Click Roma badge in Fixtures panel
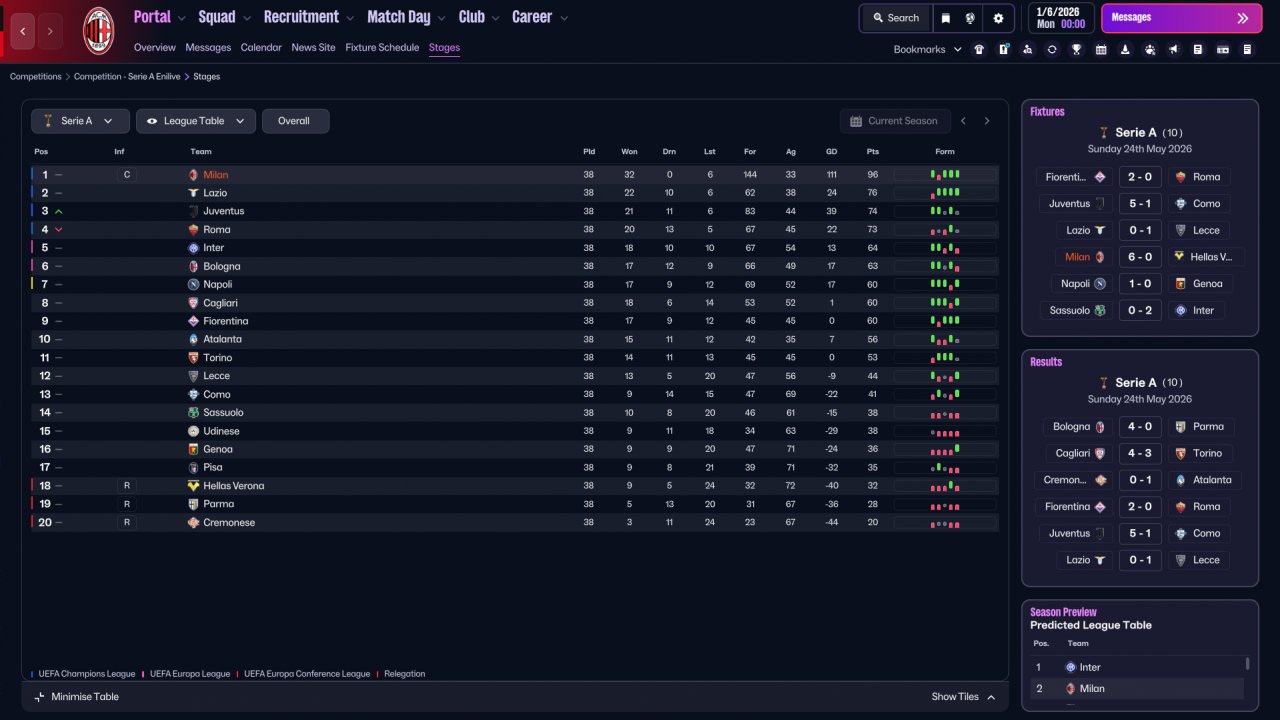The height and width of the screenshot is (720, 1280). click(x=1181, y=177)
